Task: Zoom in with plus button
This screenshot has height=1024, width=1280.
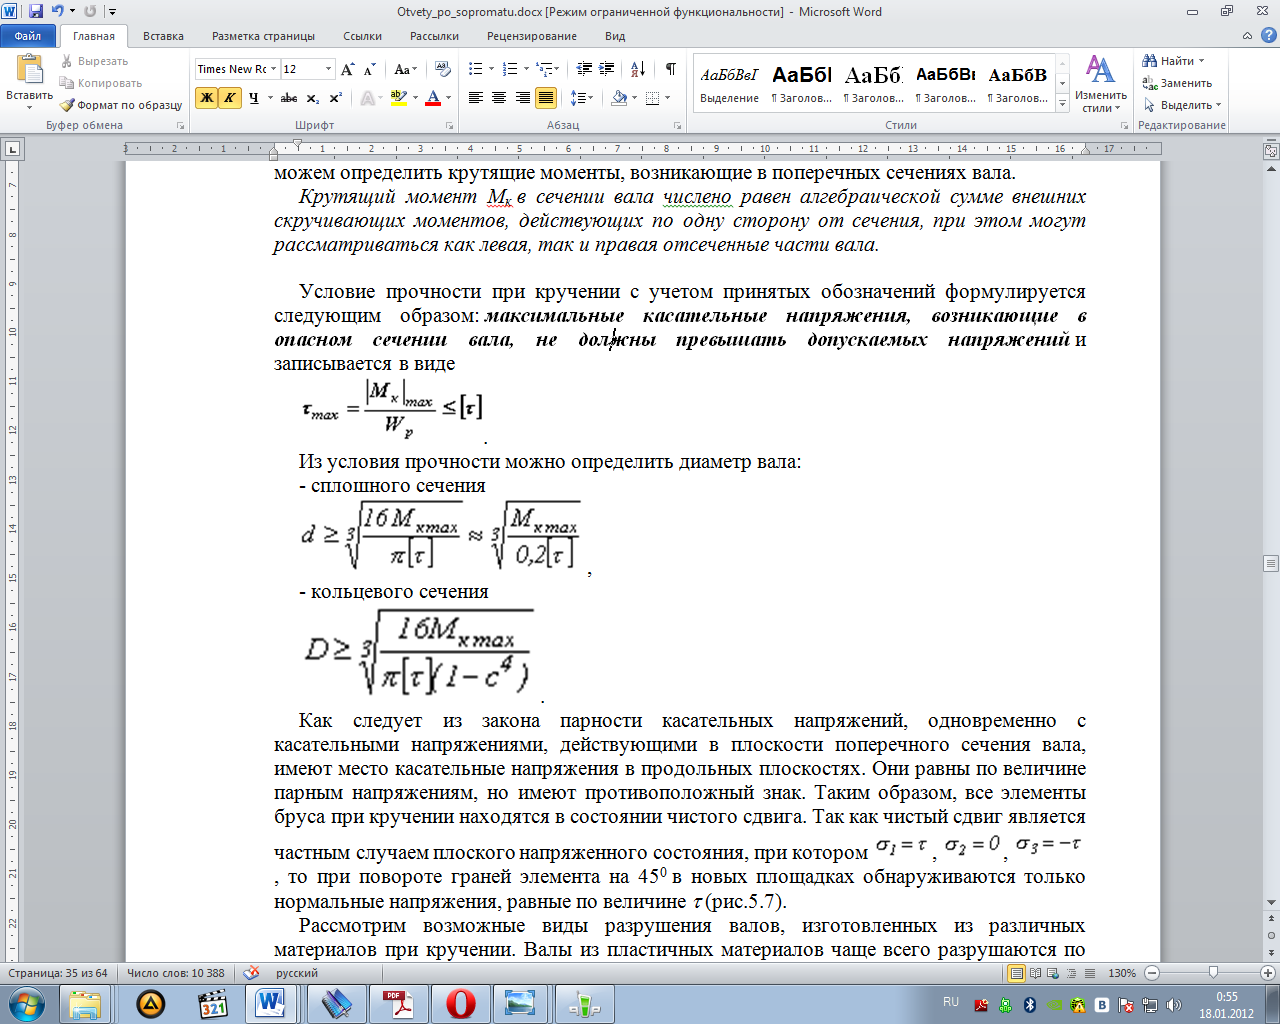Action: tap(1268, 973)
